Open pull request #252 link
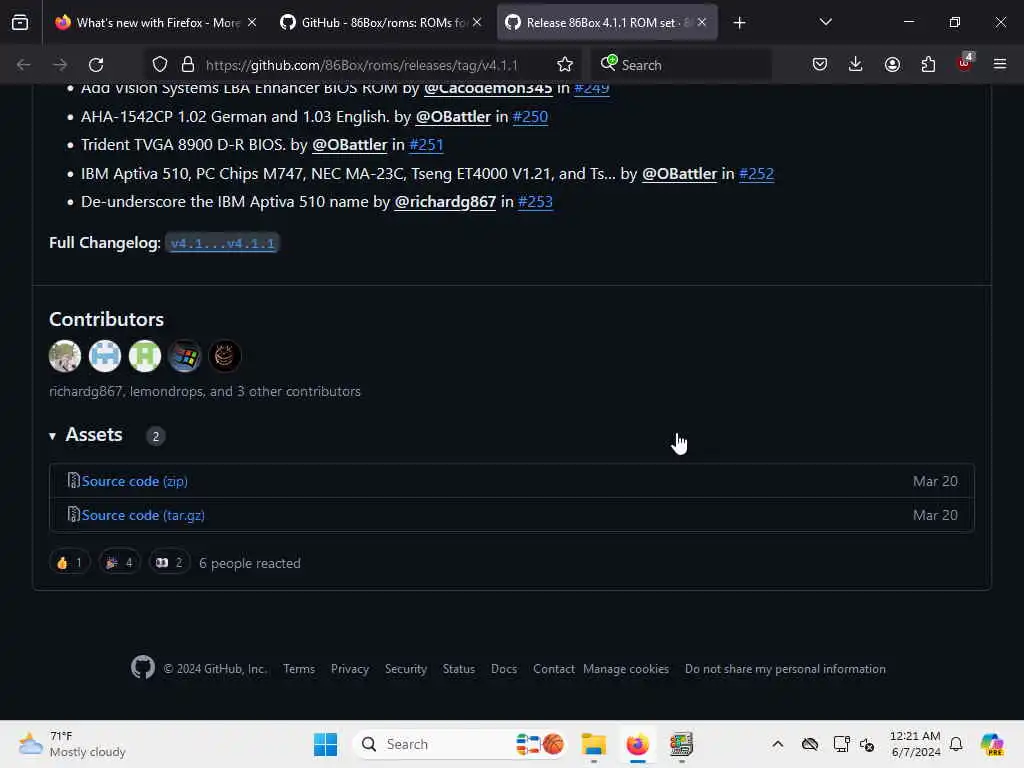Viewport: 1024px width, 768px height. 756,174
